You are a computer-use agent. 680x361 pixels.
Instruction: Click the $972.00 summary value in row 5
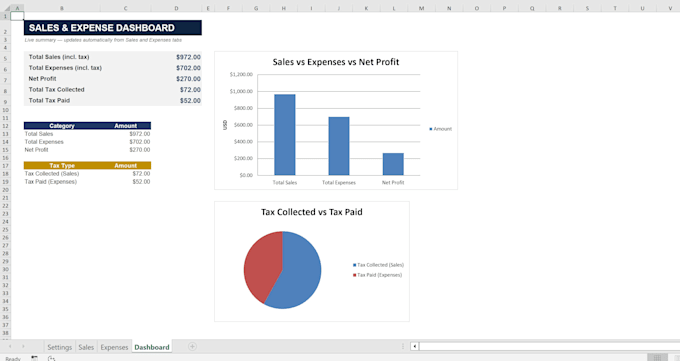pos(188,57)
